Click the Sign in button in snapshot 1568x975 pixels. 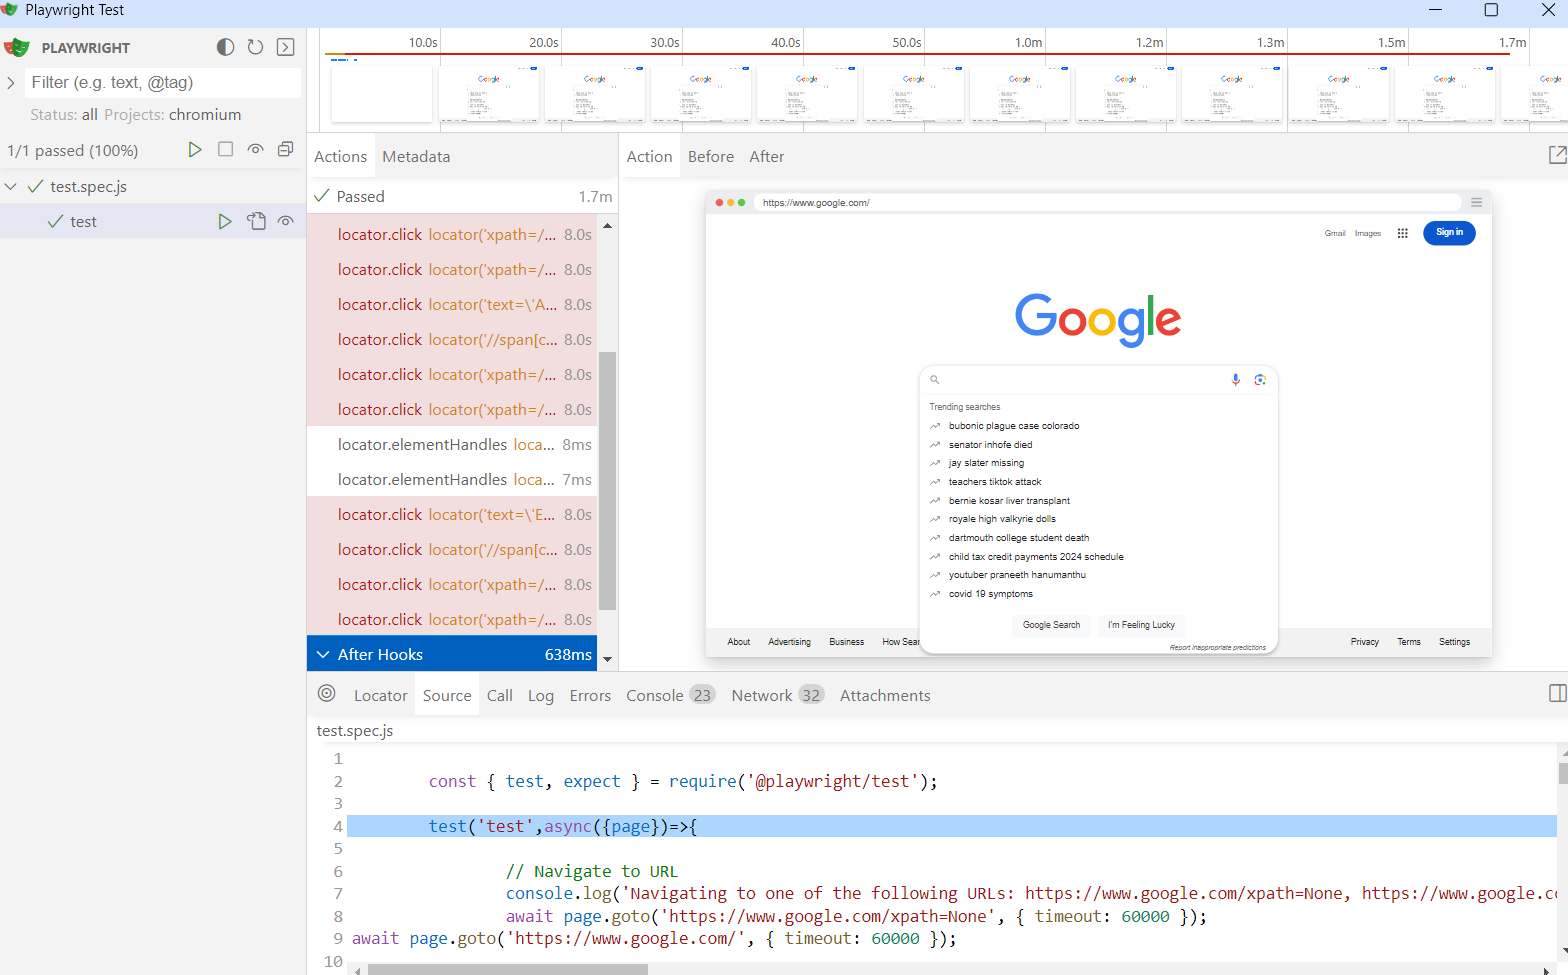pyautogui.click(x=1449, y=232)
